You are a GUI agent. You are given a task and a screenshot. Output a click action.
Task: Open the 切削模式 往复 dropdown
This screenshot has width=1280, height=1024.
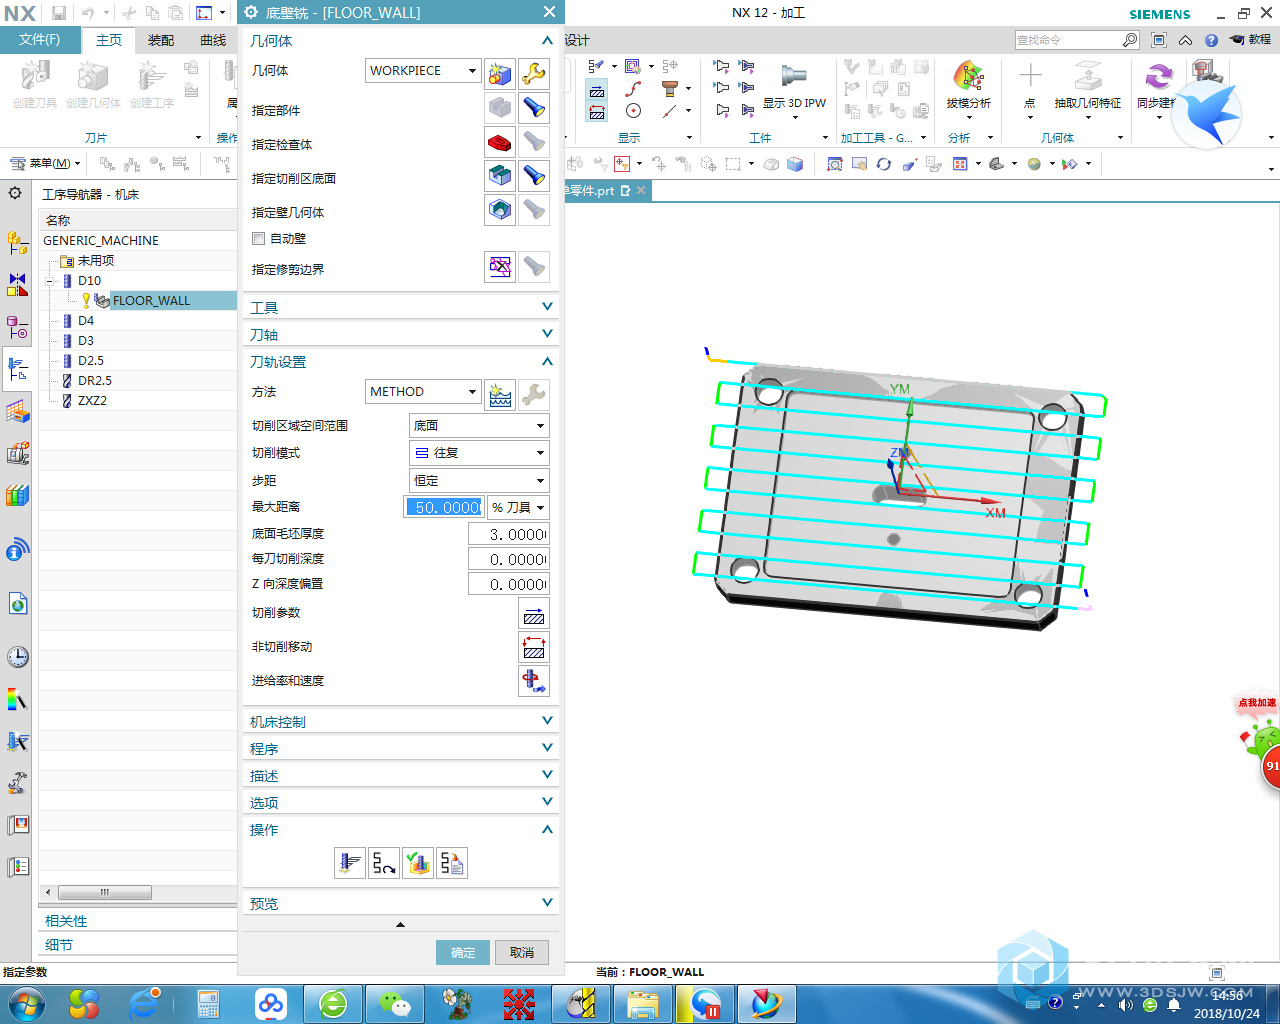479,453
